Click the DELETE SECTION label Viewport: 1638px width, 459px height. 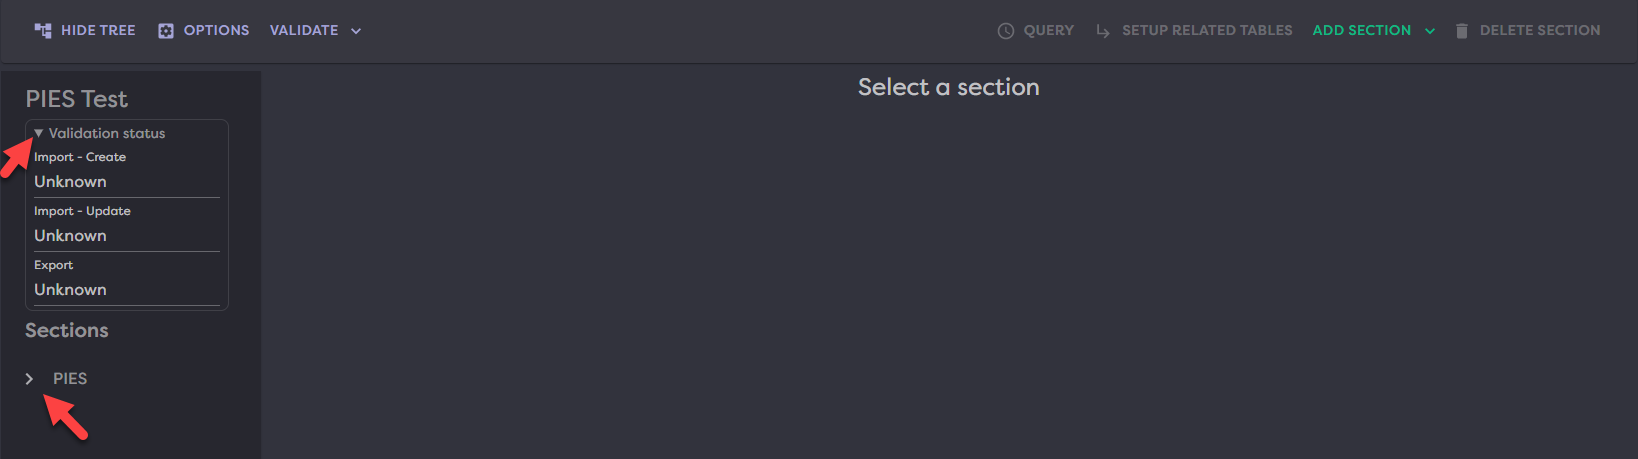1540,31
